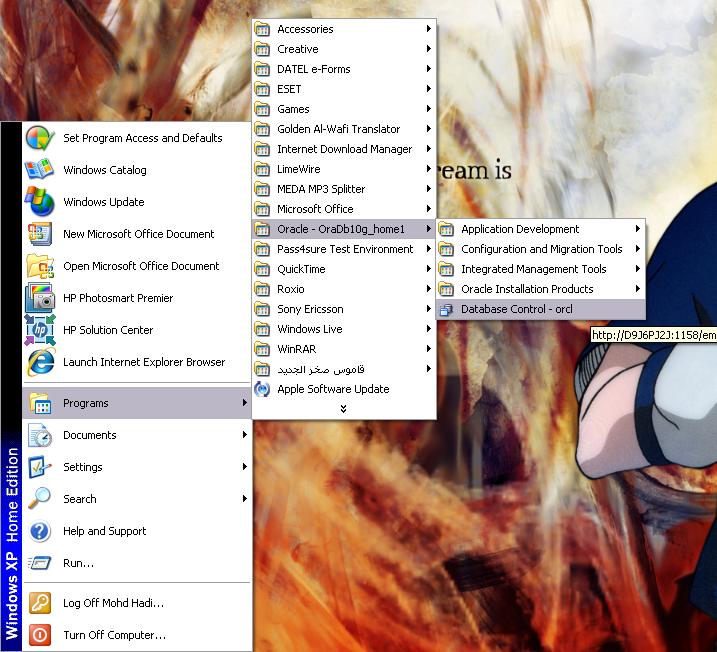This screenshot has height=652, width=717.
Task: Open the Internet Download Manager folder
Action: coord(344,149)
